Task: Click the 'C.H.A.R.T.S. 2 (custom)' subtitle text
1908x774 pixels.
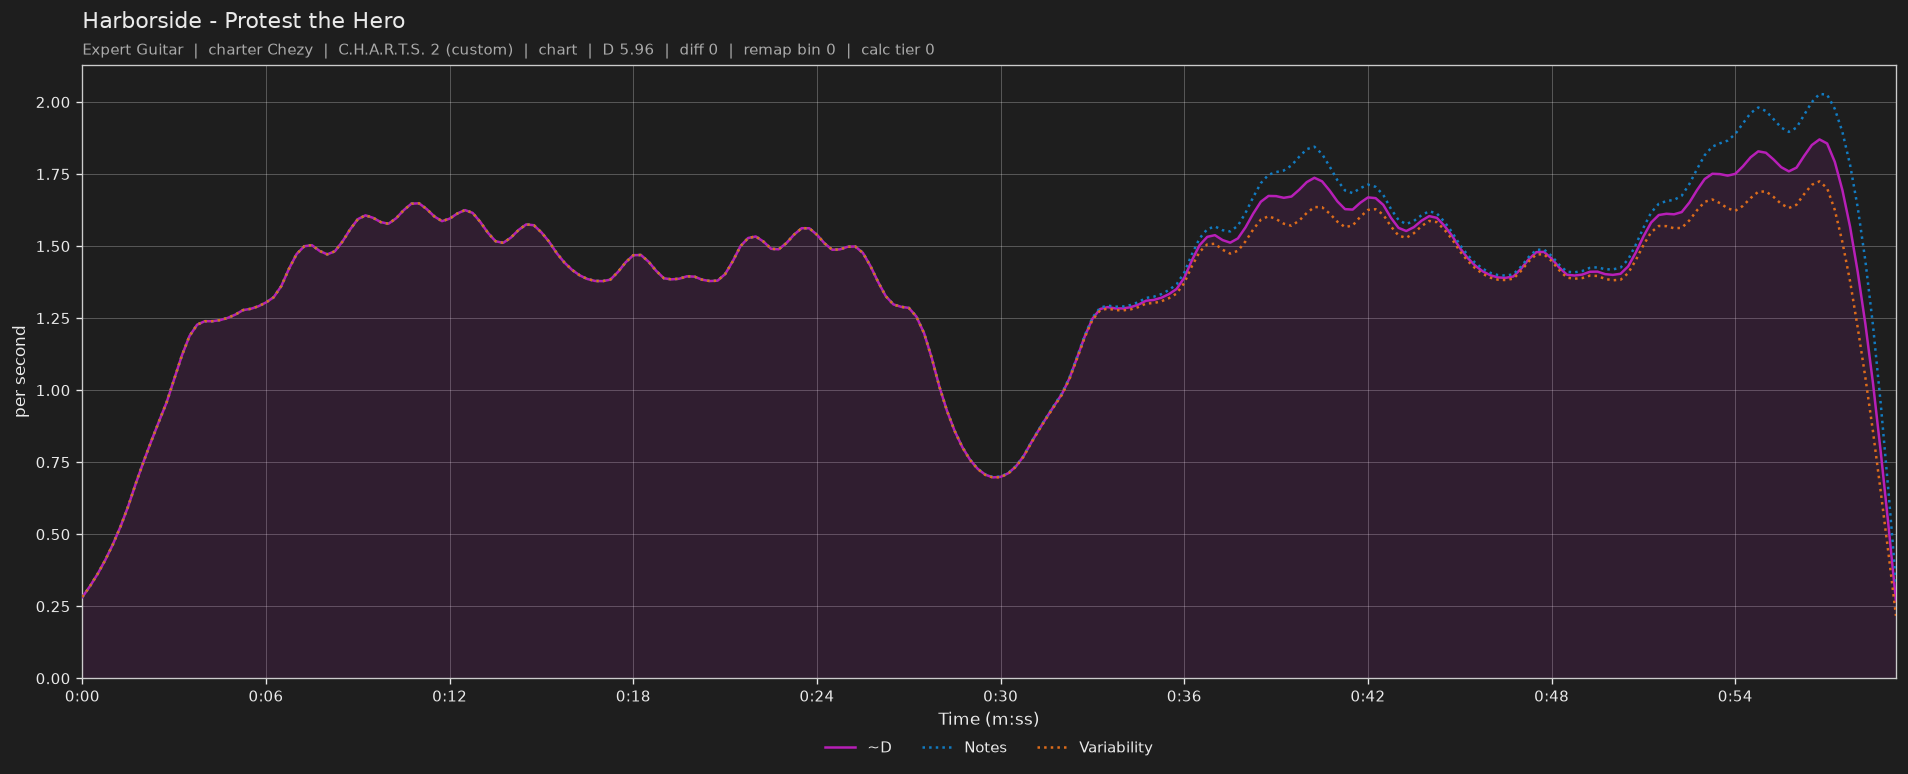Action: click(x=425, y=50)
